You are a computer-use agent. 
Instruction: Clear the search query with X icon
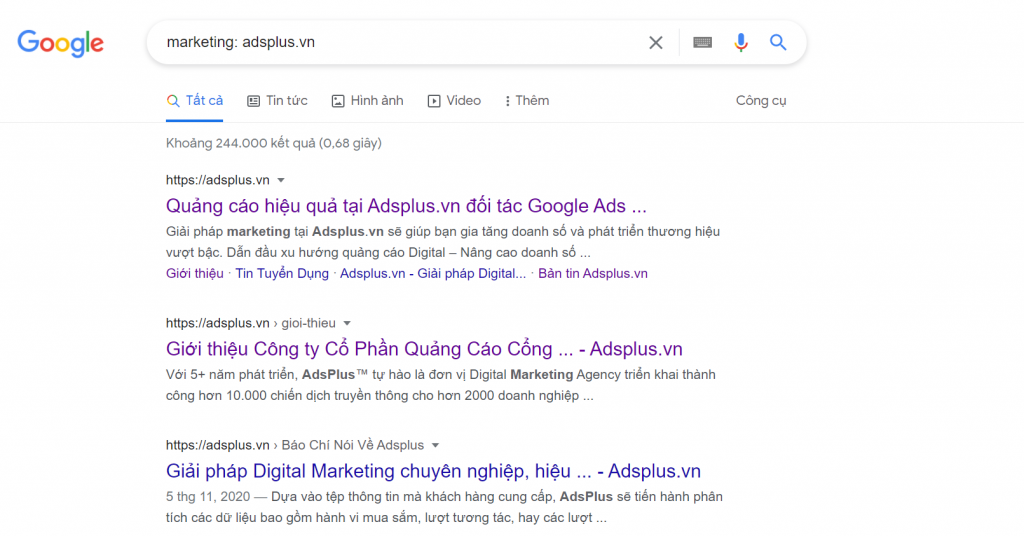click(656, 42)
